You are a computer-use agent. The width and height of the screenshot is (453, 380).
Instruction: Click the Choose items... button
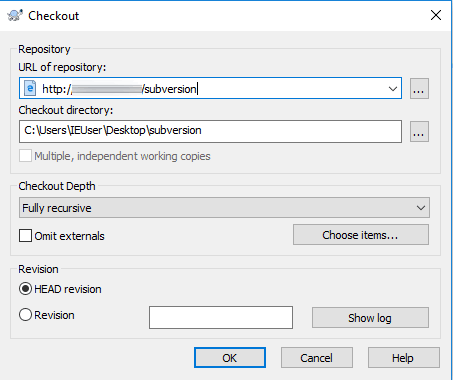(361, 235)
